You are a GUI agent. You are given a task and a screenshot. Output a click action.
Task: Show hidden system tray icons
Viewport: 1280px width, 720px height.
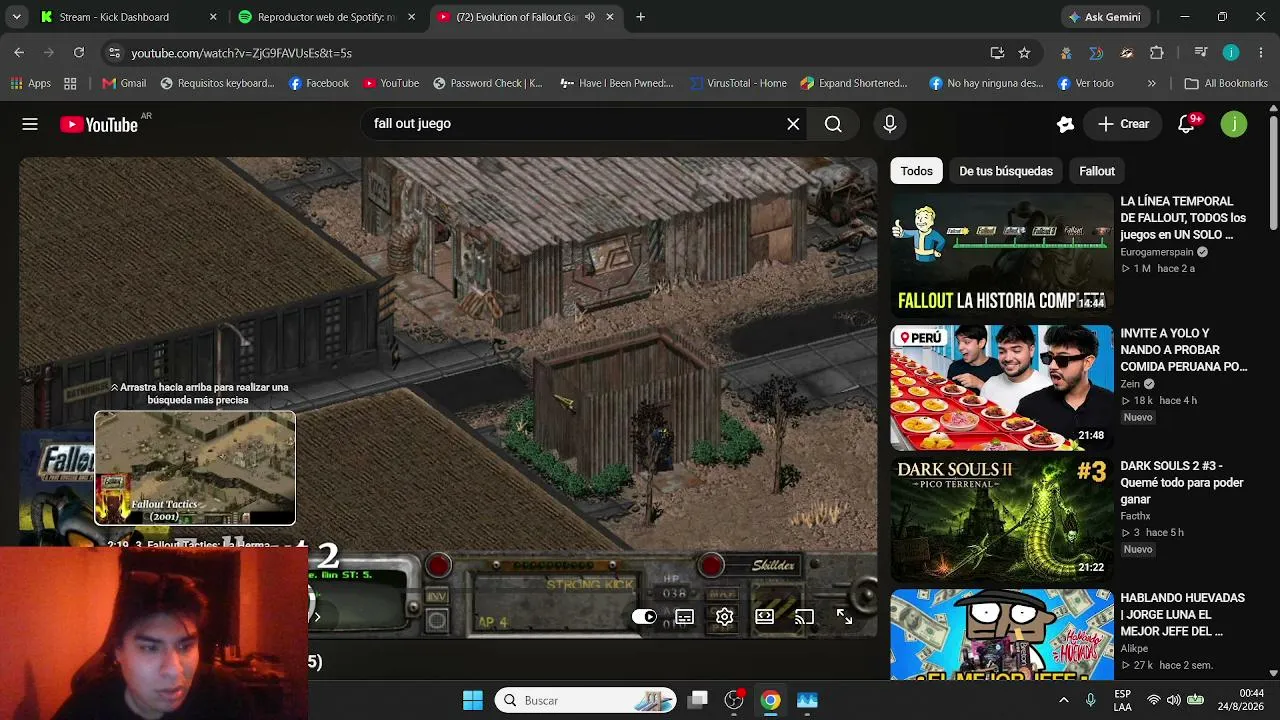1063,700
